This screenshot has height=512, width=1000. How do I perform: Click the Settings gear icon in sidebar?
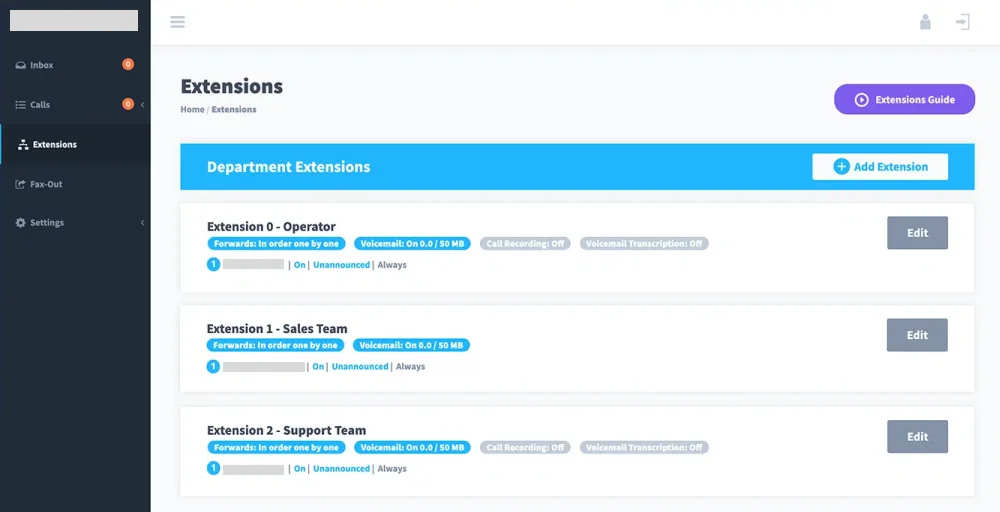[20, 223]
